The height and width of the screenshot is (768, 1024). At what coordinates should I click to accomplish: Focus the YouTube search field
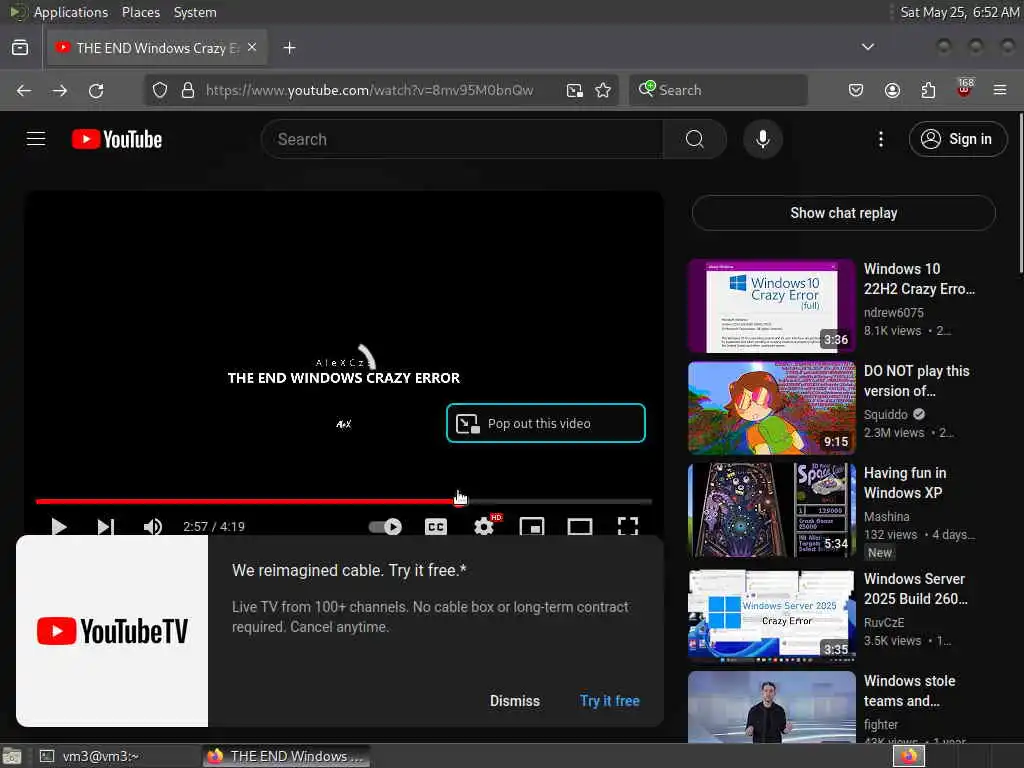coord(462,139)
